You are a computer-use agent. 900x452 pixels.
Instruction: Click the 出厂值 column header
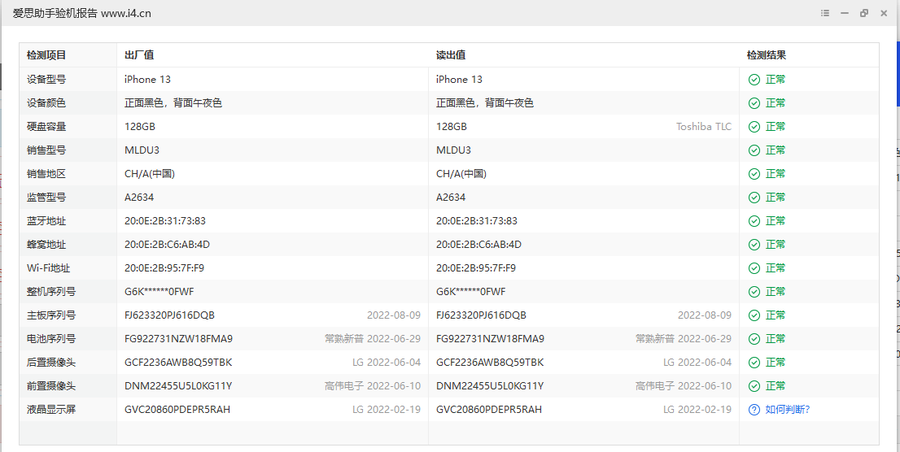pyautogui.click(x=139, y=55)
